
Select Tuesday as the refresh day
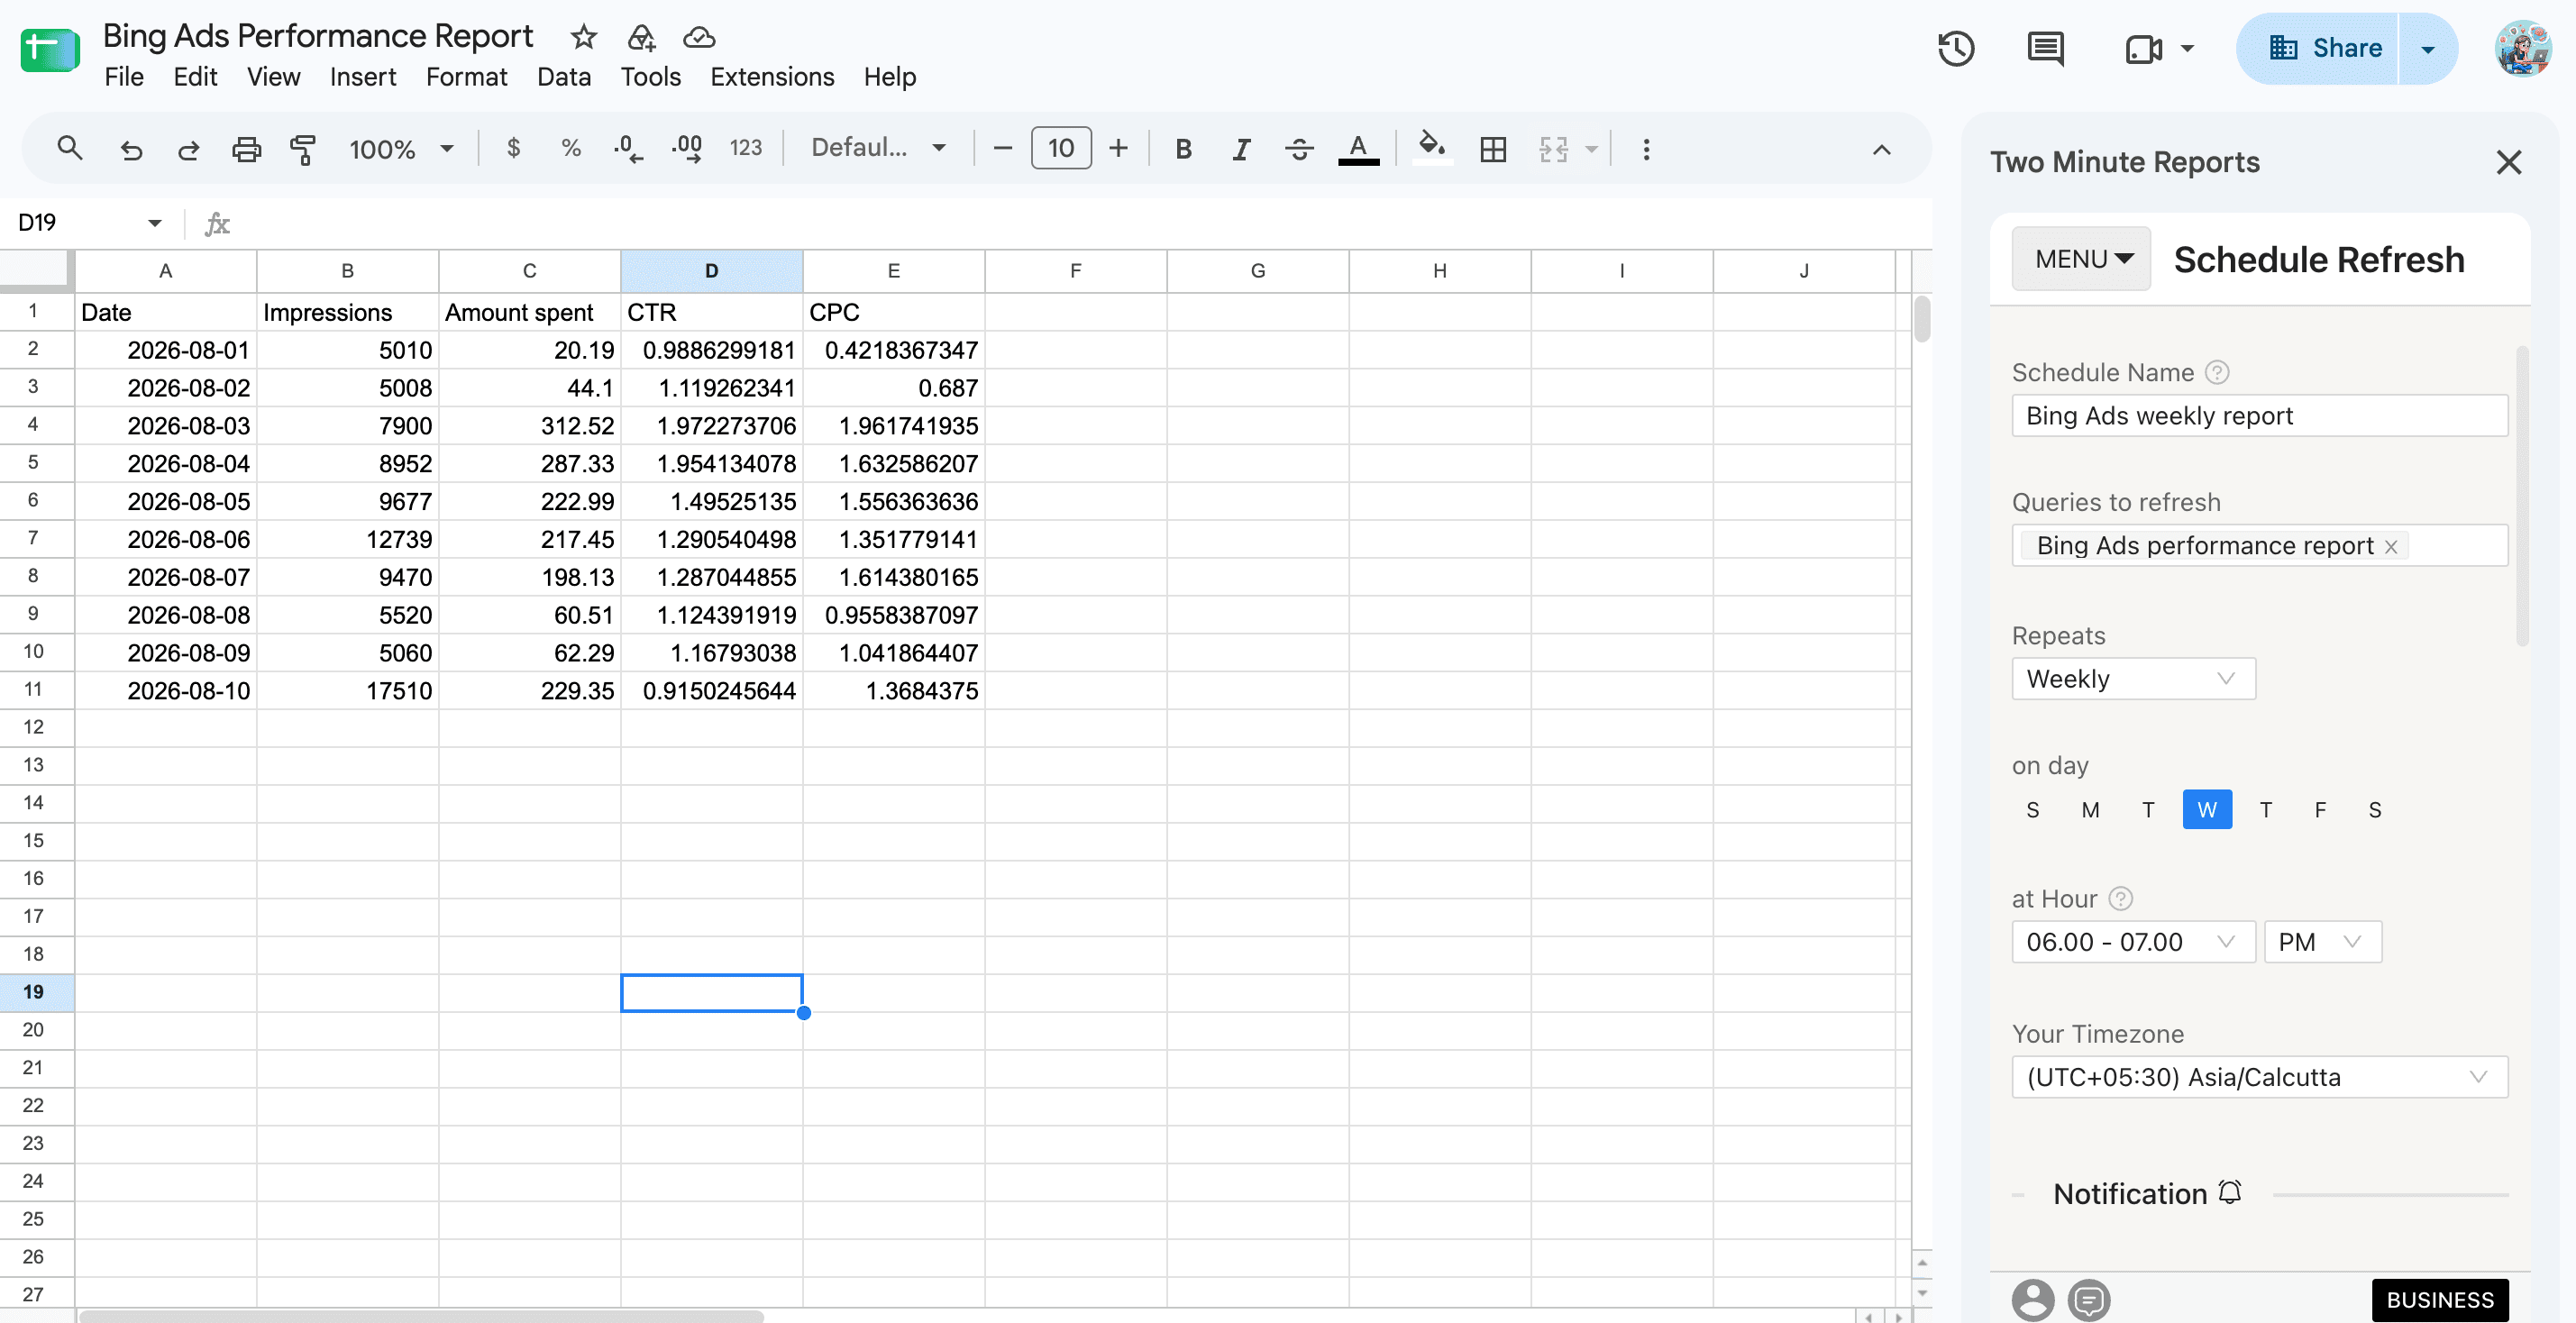pos(2148,809)
